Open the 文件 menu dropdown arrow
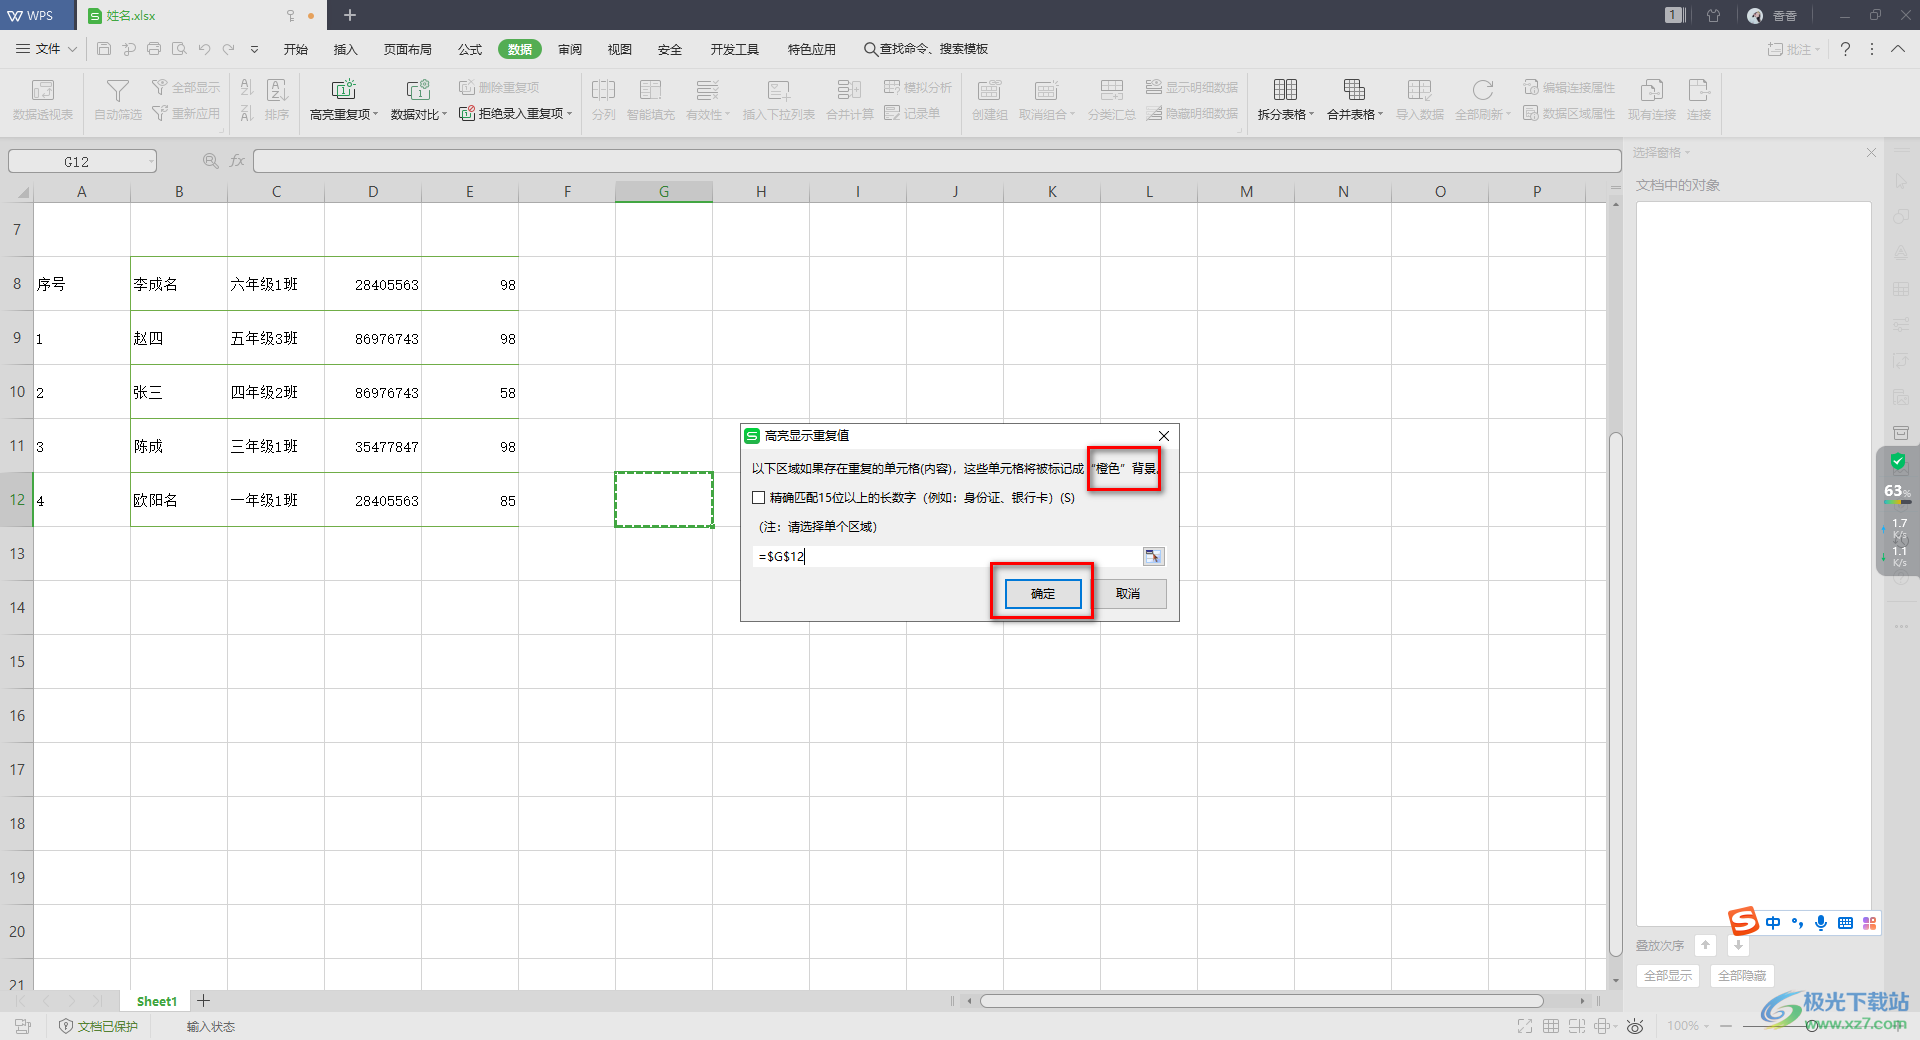Screen dimensions: 1920x1040 coord(70,49)
